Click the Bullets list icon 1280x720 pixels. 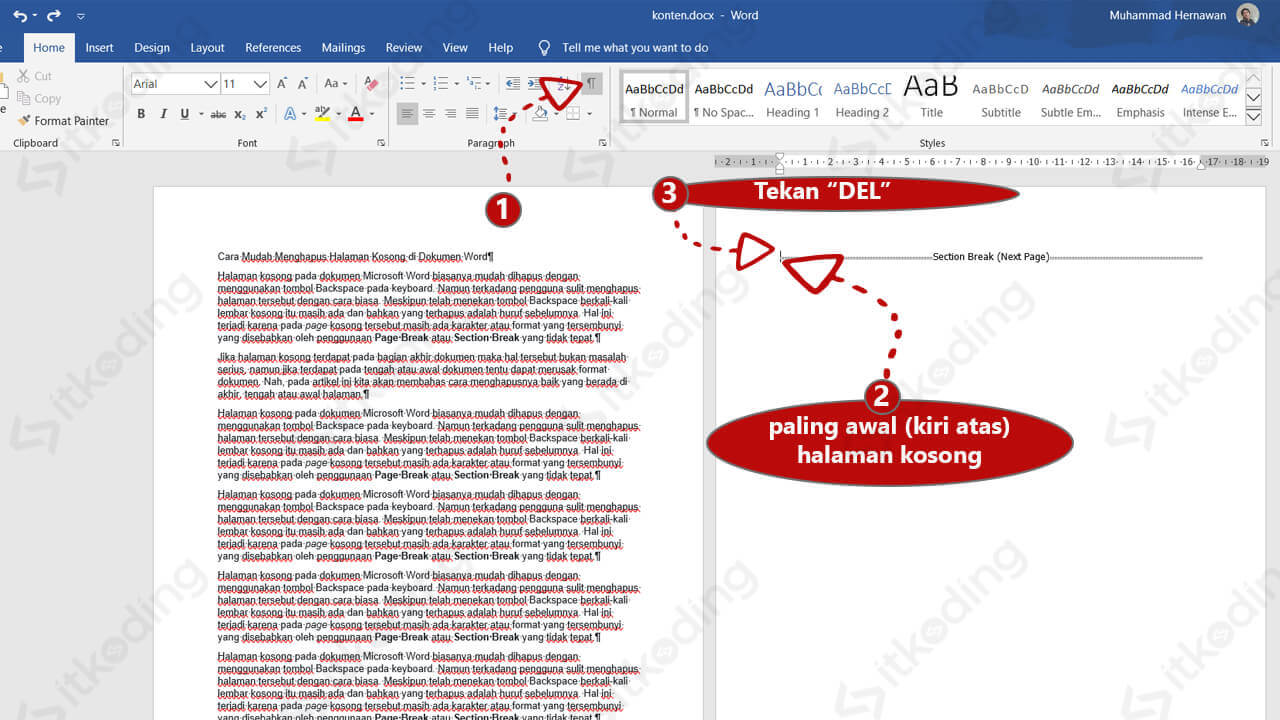(407, 84)
